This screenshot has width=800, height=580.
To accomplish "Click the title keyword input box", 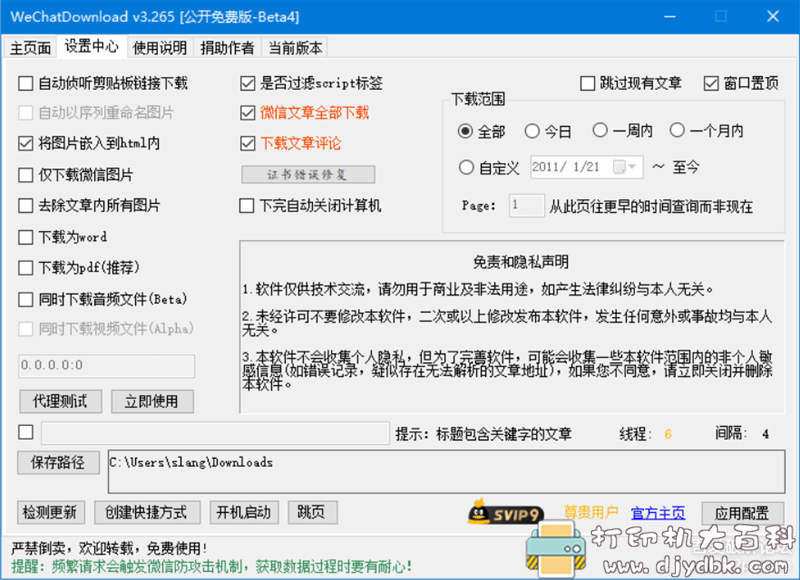I will point(215,433).
